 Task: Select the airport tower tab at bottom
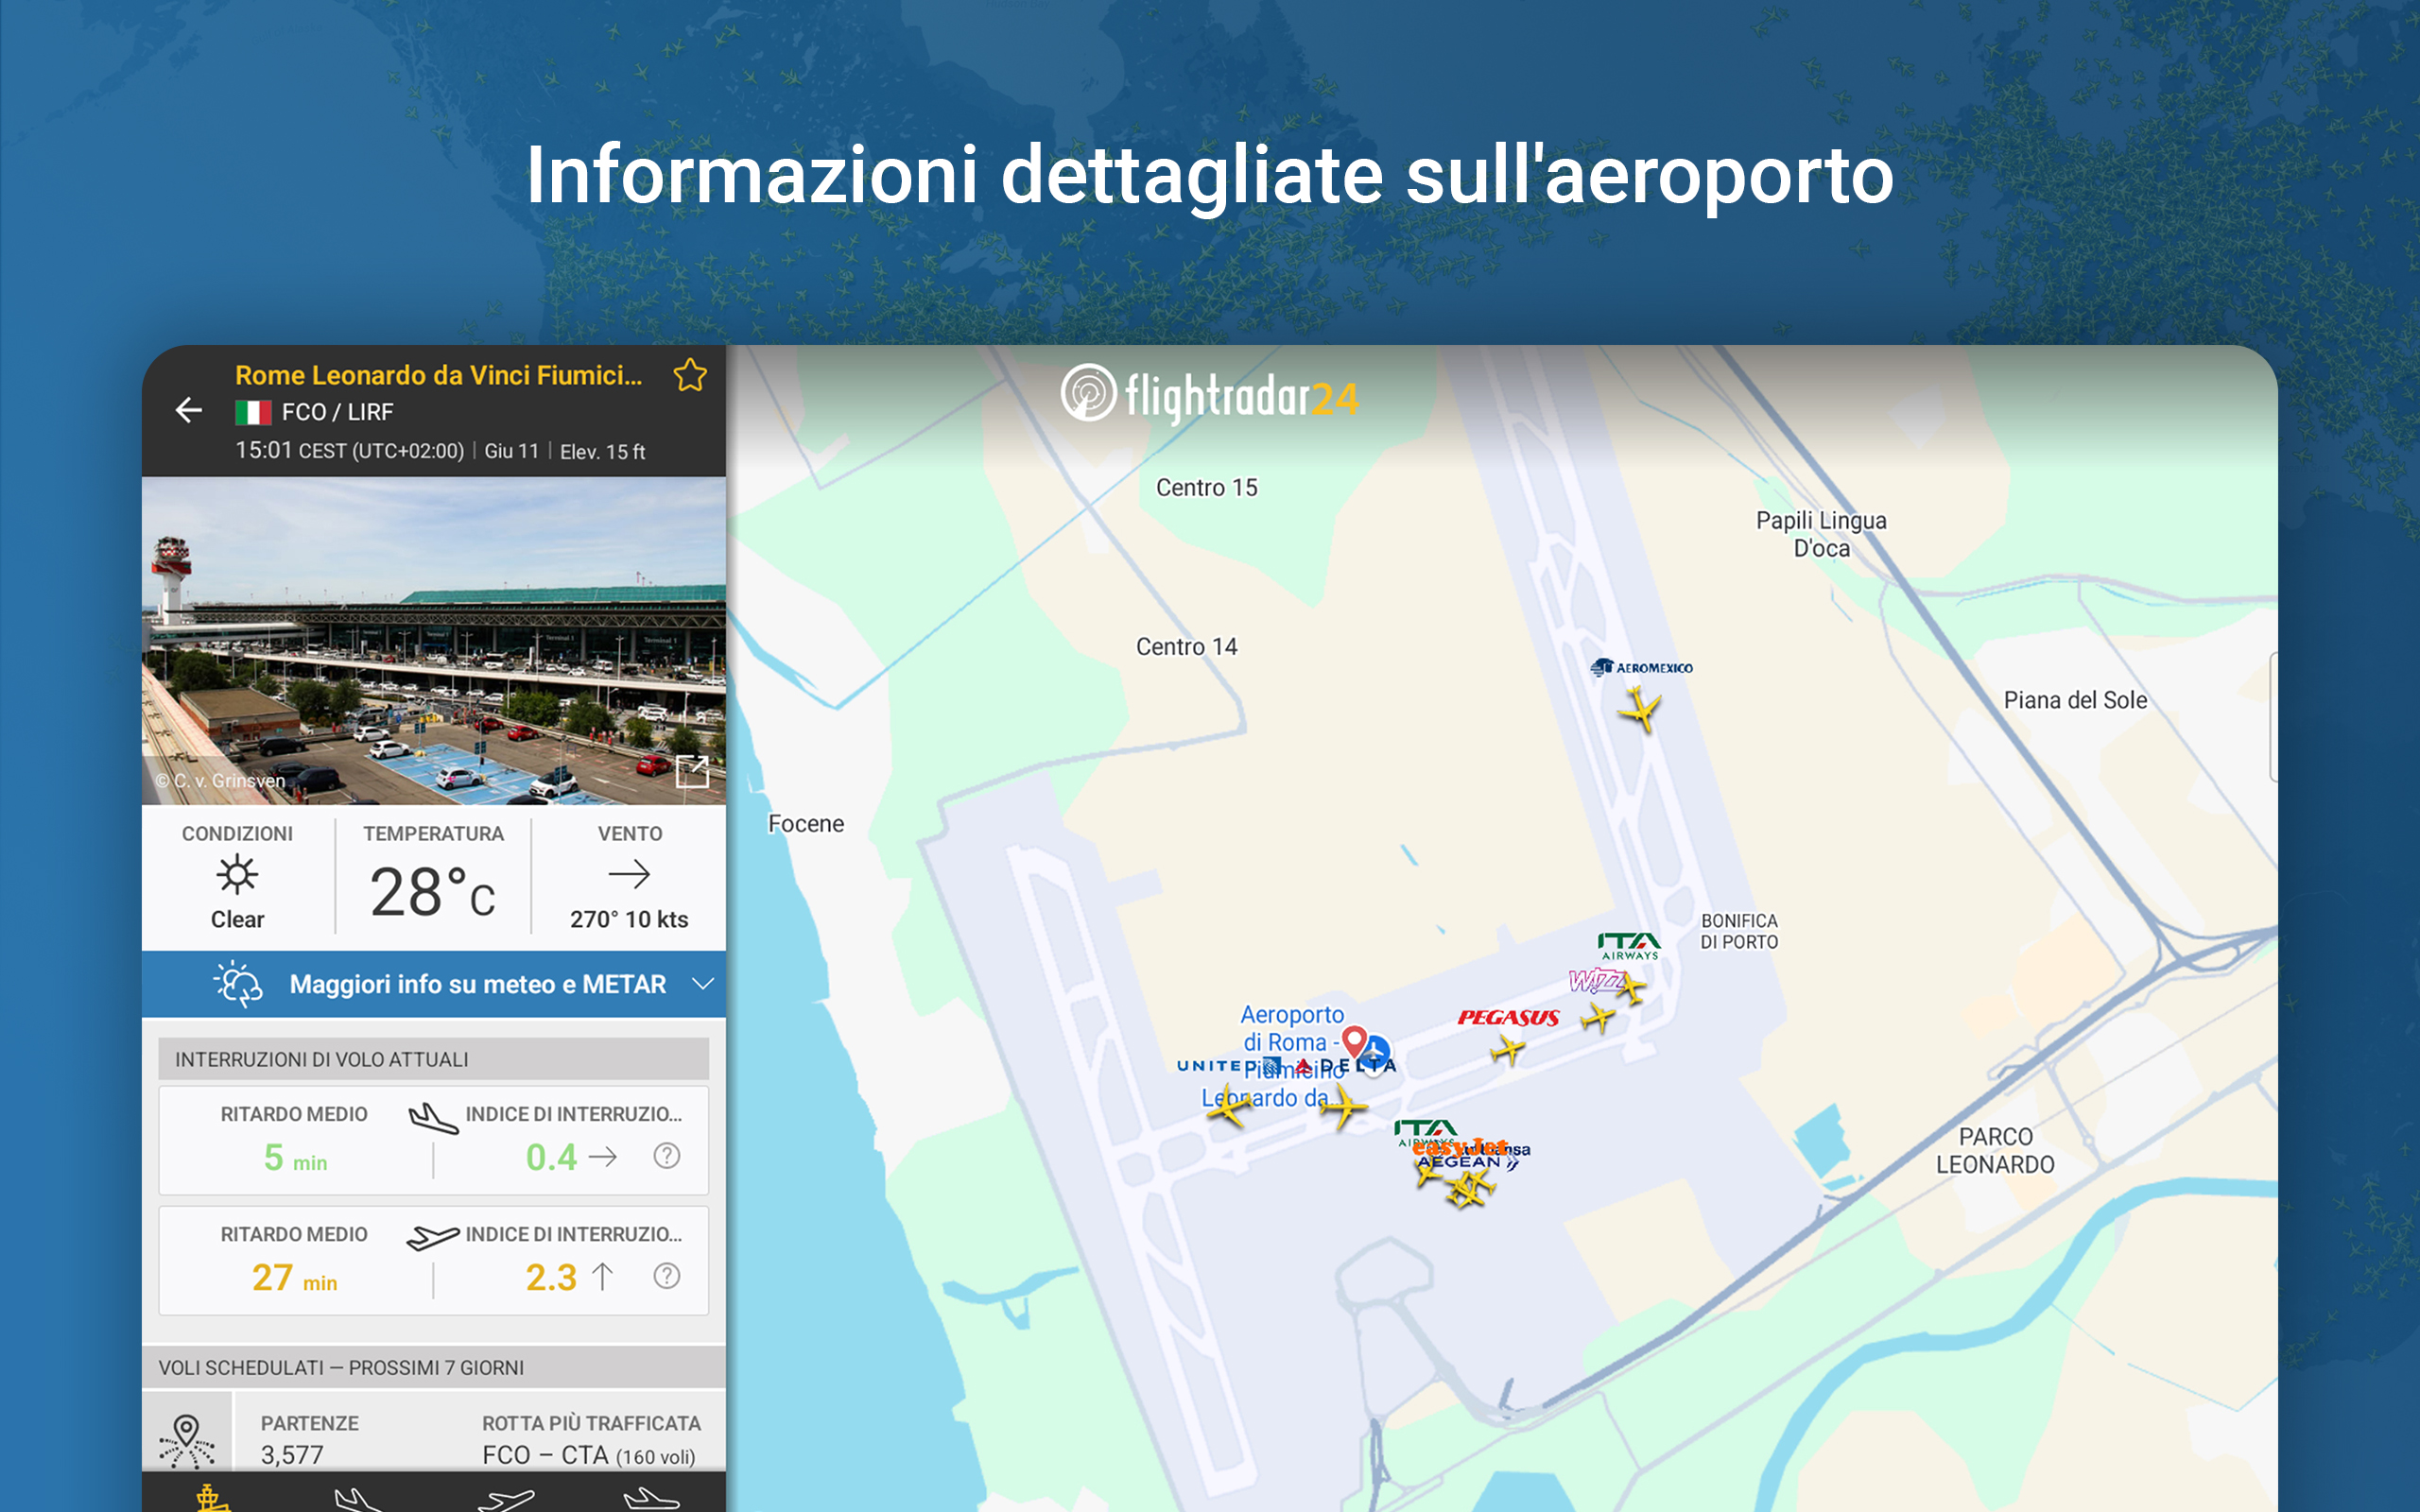click(211, 1498)
